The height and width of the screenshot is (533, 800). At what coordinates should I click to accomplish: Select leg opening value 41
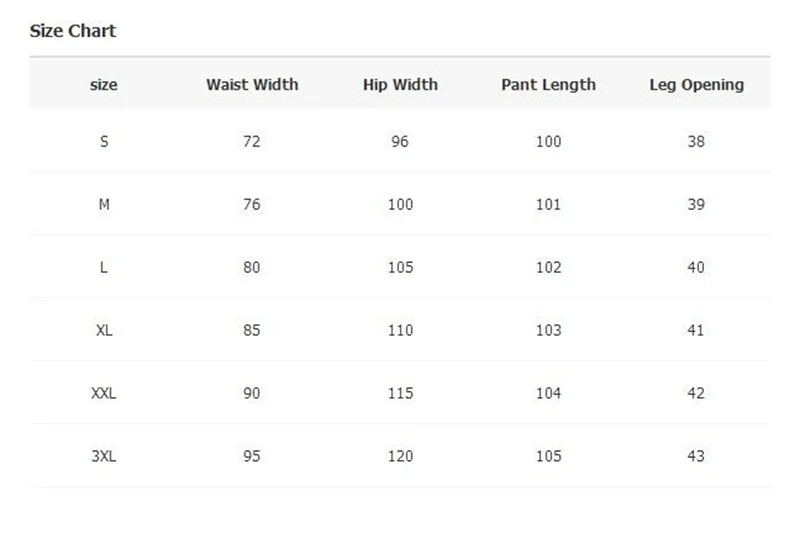point(696,331)
